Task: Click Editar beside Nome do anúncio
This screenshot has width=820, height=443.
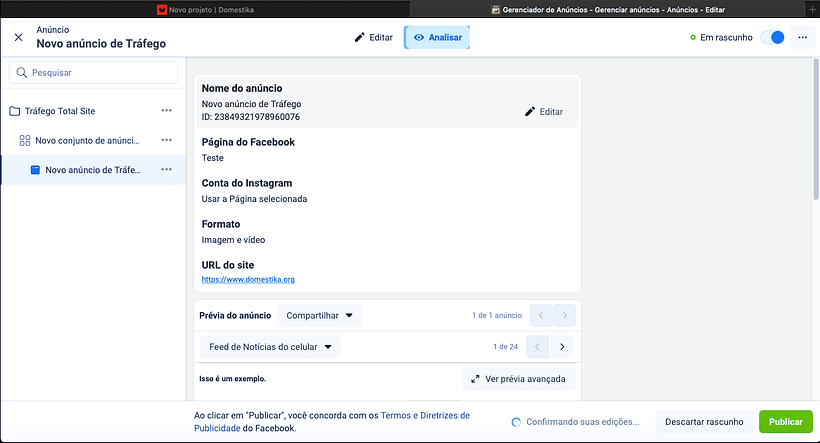Action: 544,111
